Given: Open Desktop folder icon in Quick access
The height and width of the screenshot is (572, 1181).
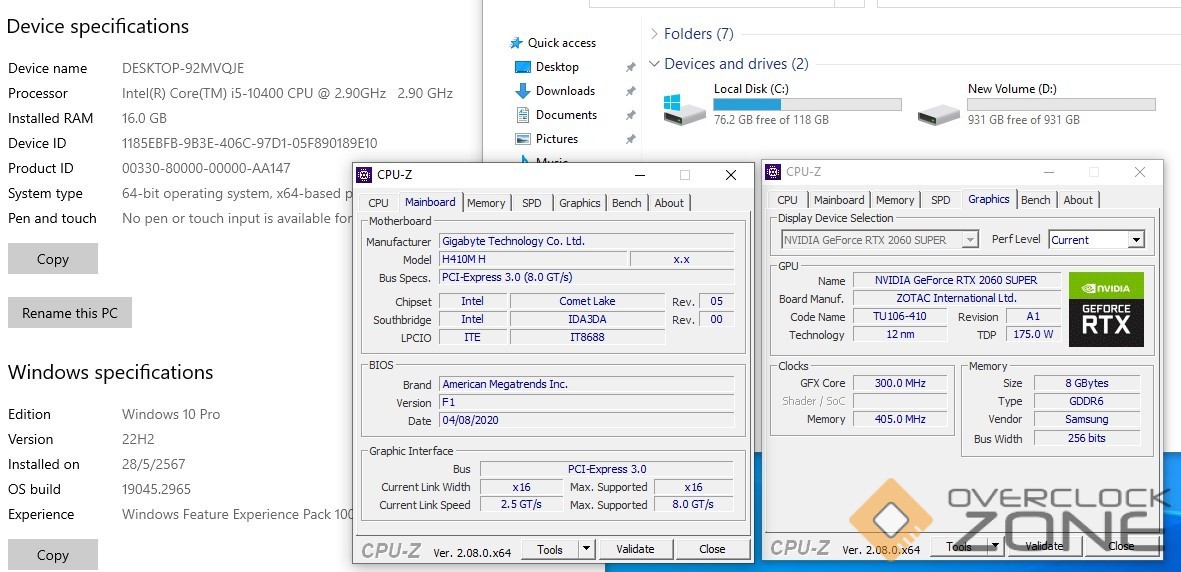Looking at the screenshot, I should coord(523,67).
